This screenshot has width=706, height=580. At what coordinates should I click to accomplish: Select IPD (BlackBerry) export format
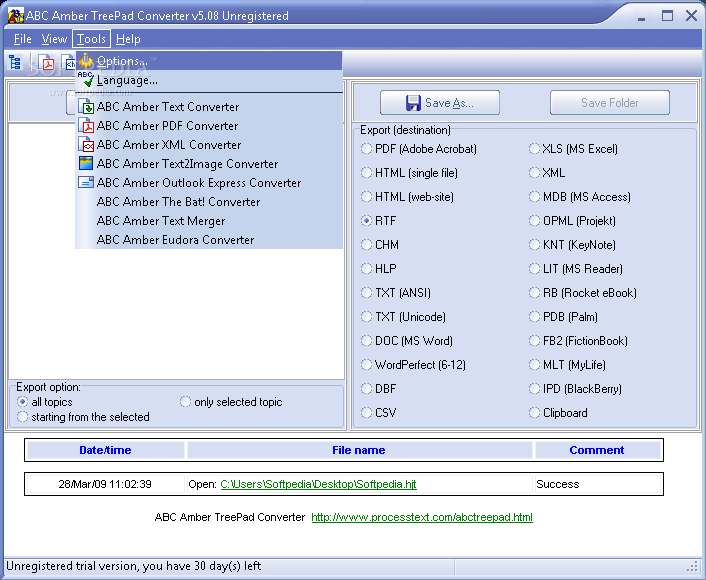point(575,389)
